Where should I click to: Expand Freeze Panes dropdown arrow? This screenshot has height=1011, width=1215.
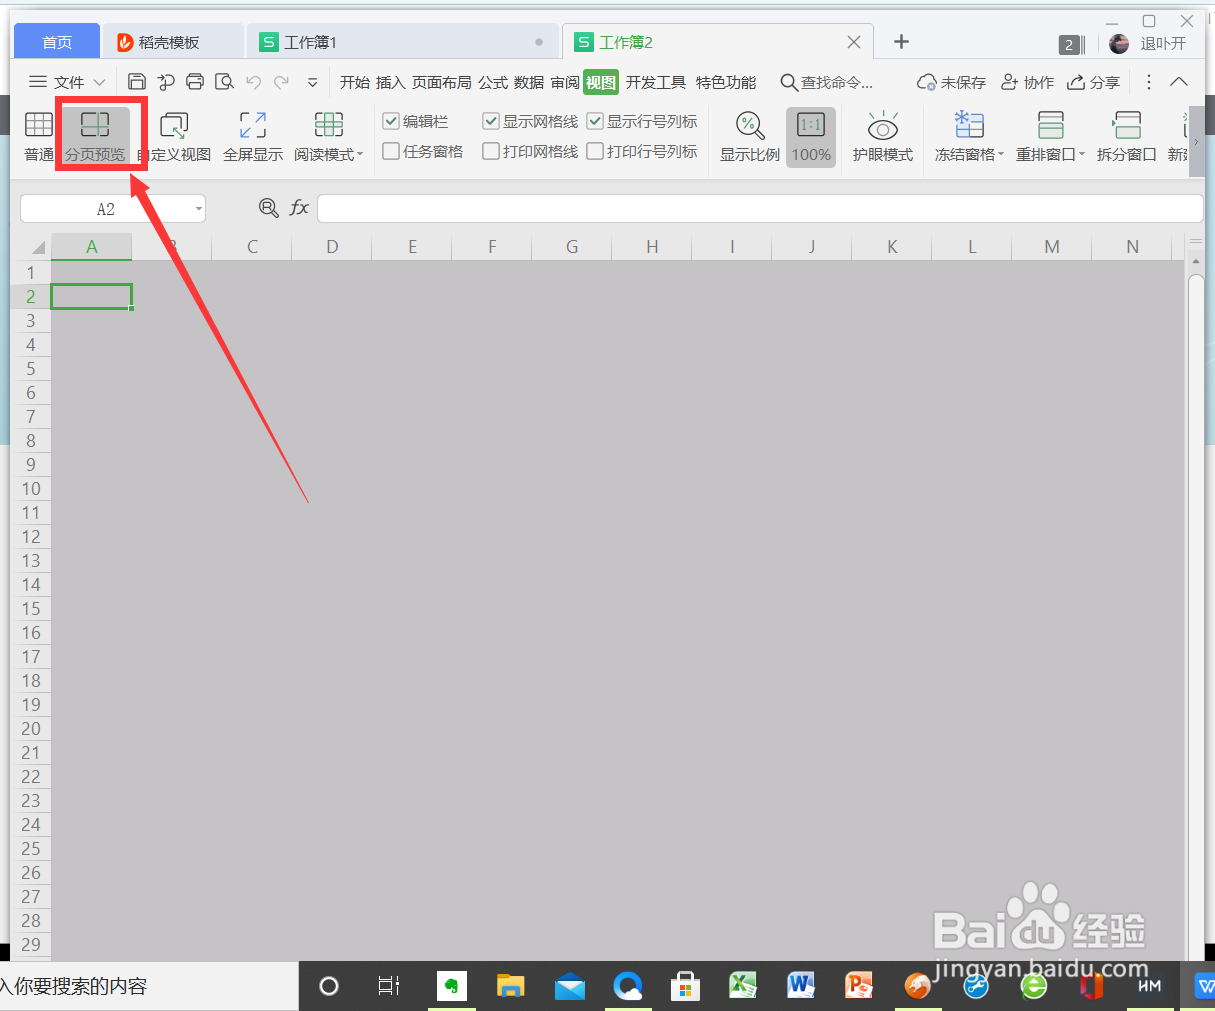[1001, 155]
